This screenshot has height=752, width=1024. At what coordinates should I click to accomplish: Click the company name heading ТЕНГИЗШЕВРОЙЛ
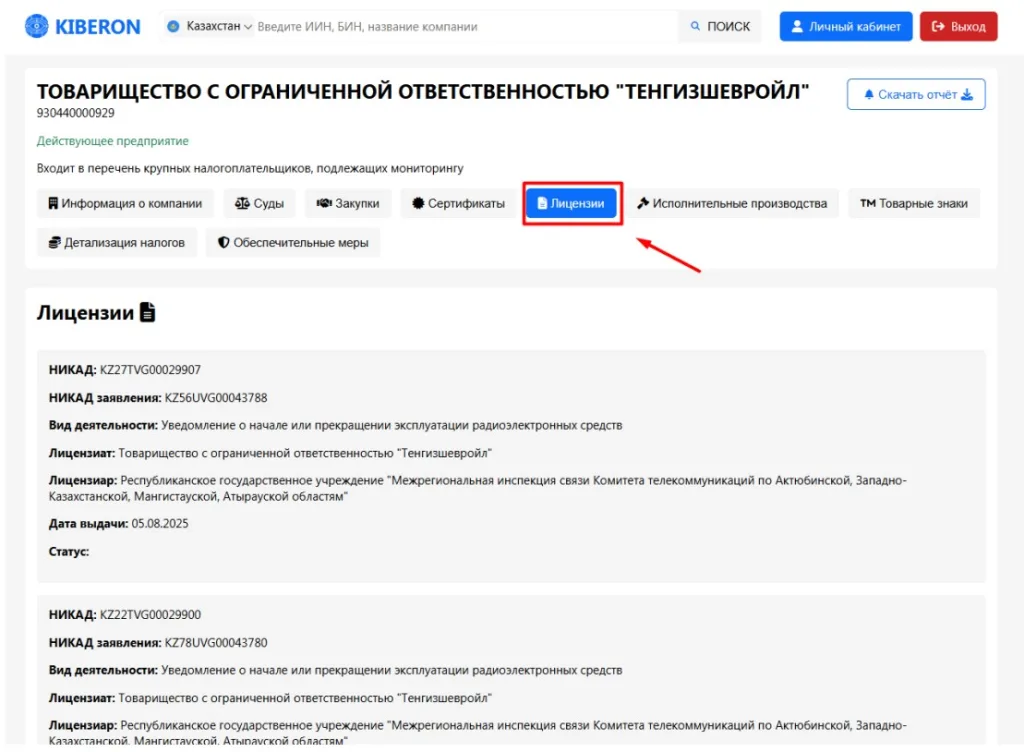pos(423,91)
